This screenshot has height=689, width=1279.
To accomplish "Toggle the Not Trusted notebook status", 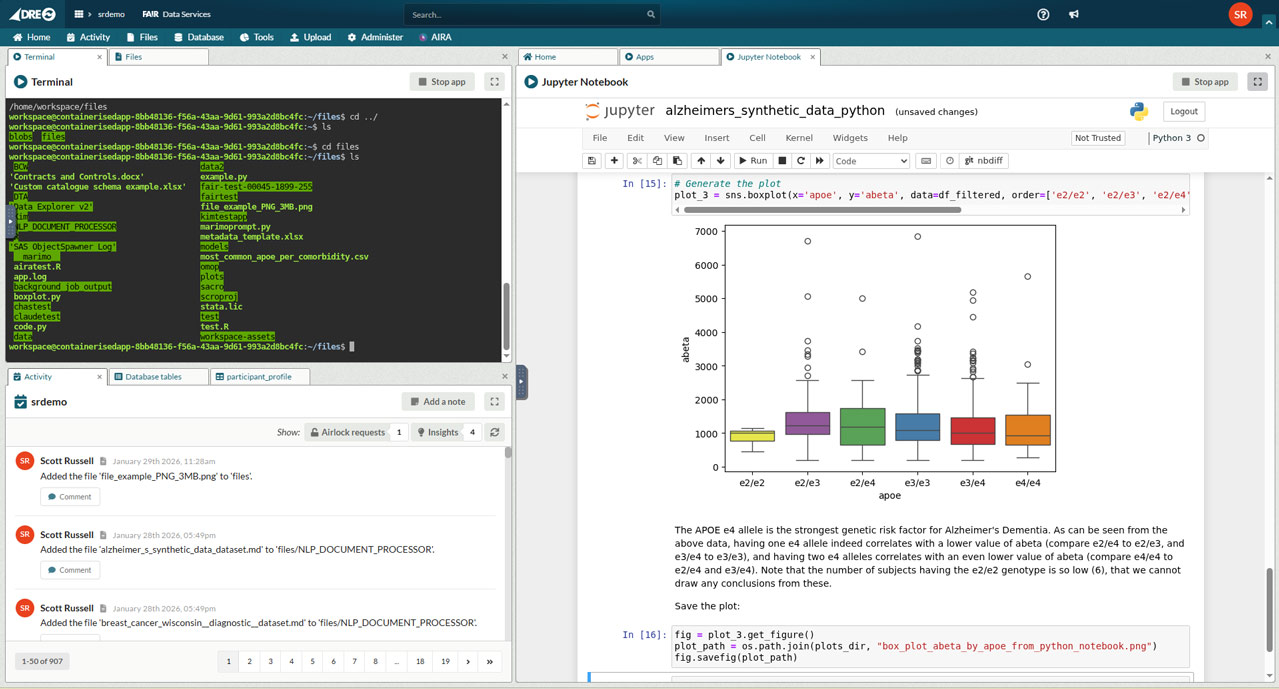I will (1097, 138).
